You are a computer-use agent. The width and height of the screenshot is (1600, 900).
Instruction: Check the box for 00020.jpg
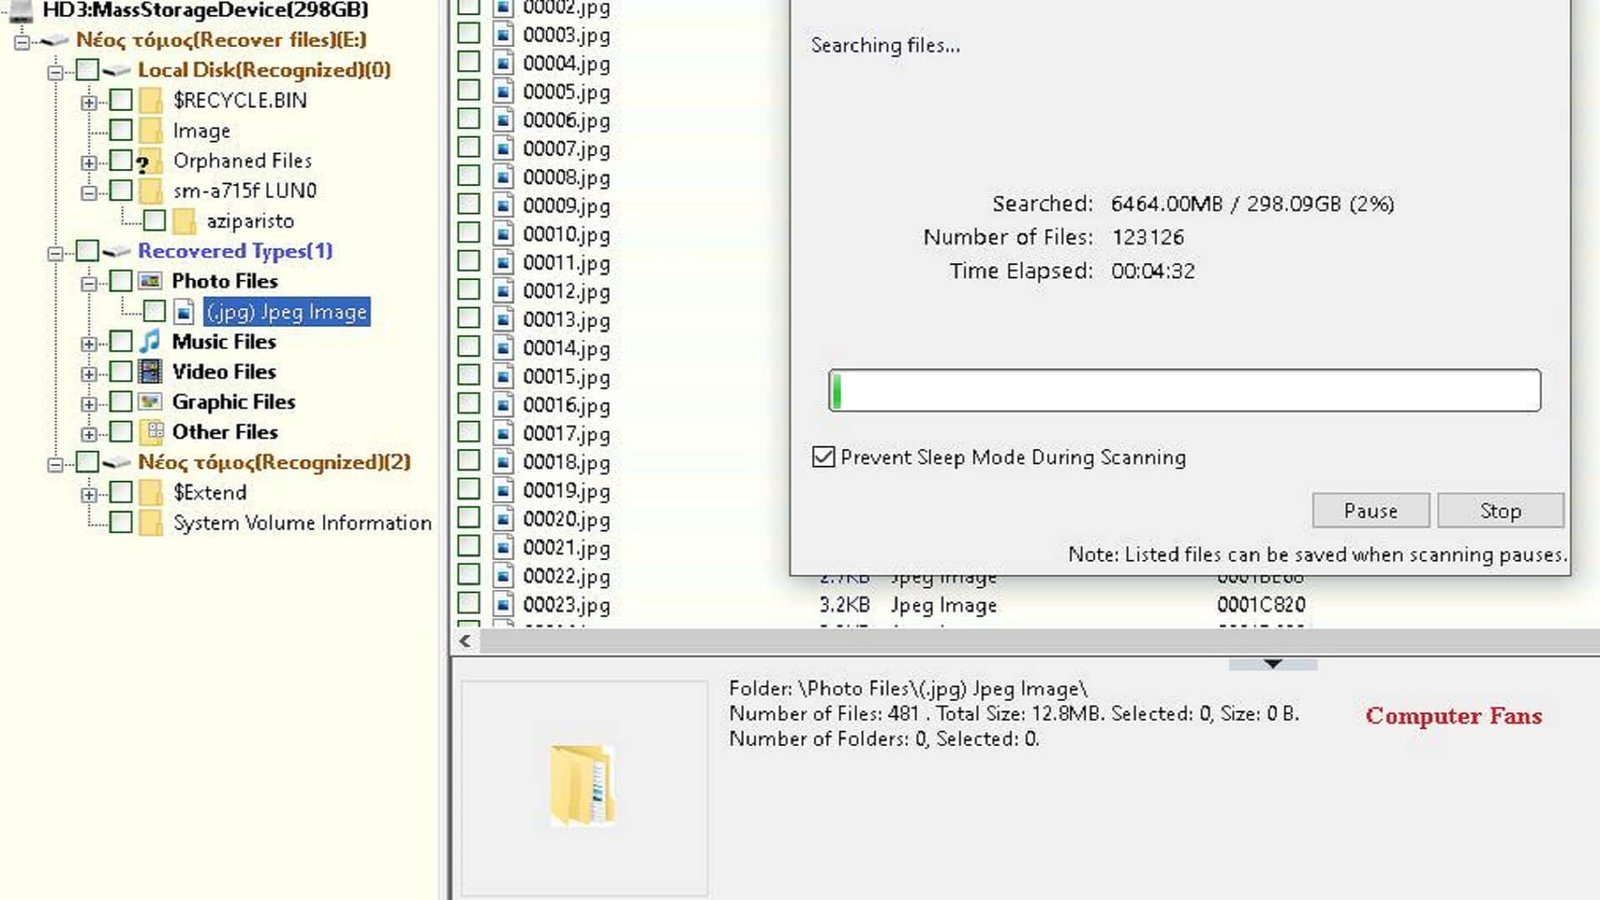469,518
